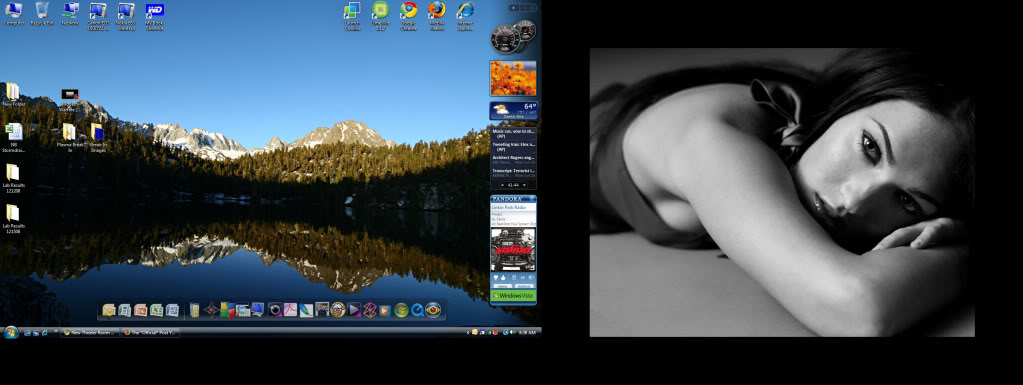Skip to next Pandora song
The image size is (1023, 385).
pyautogui.click(x=523, y=277)
